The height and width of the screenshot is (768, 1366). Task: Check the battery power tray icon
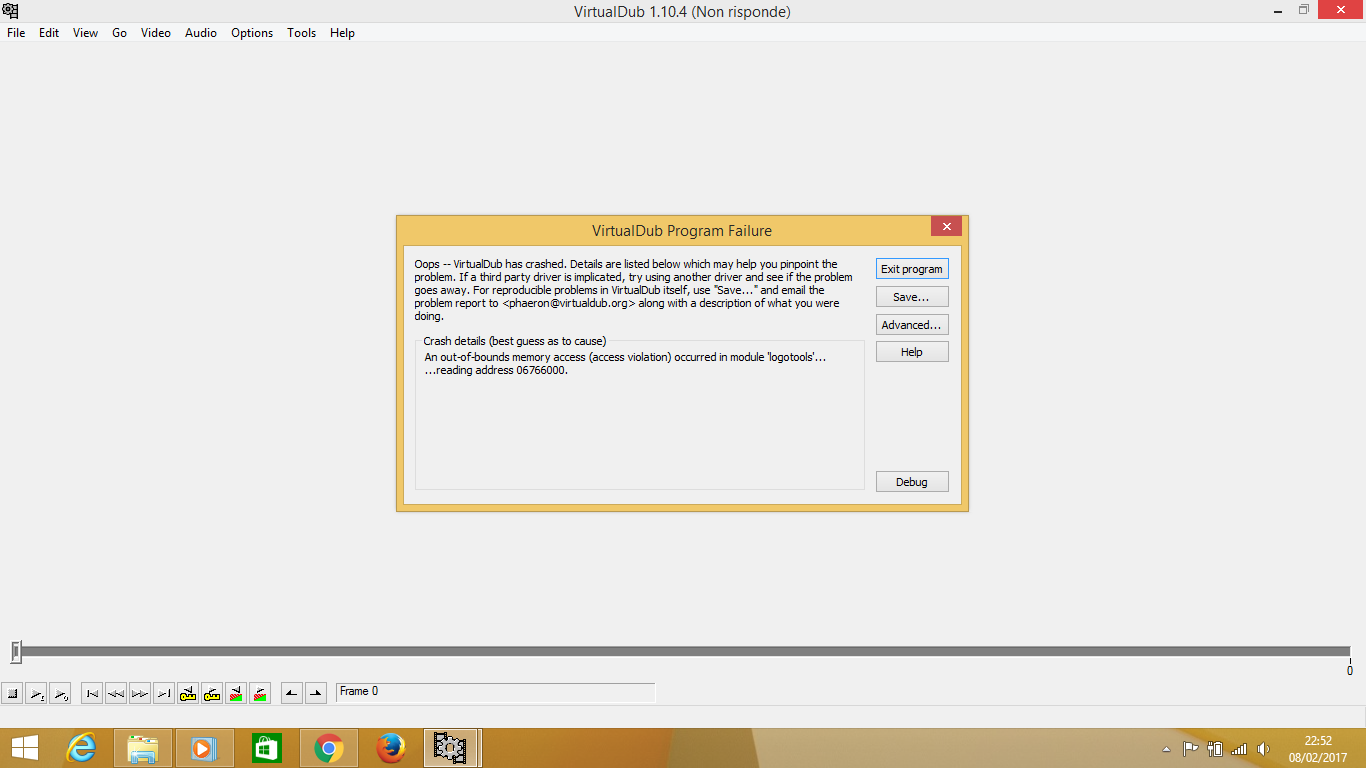(1215, 749)
